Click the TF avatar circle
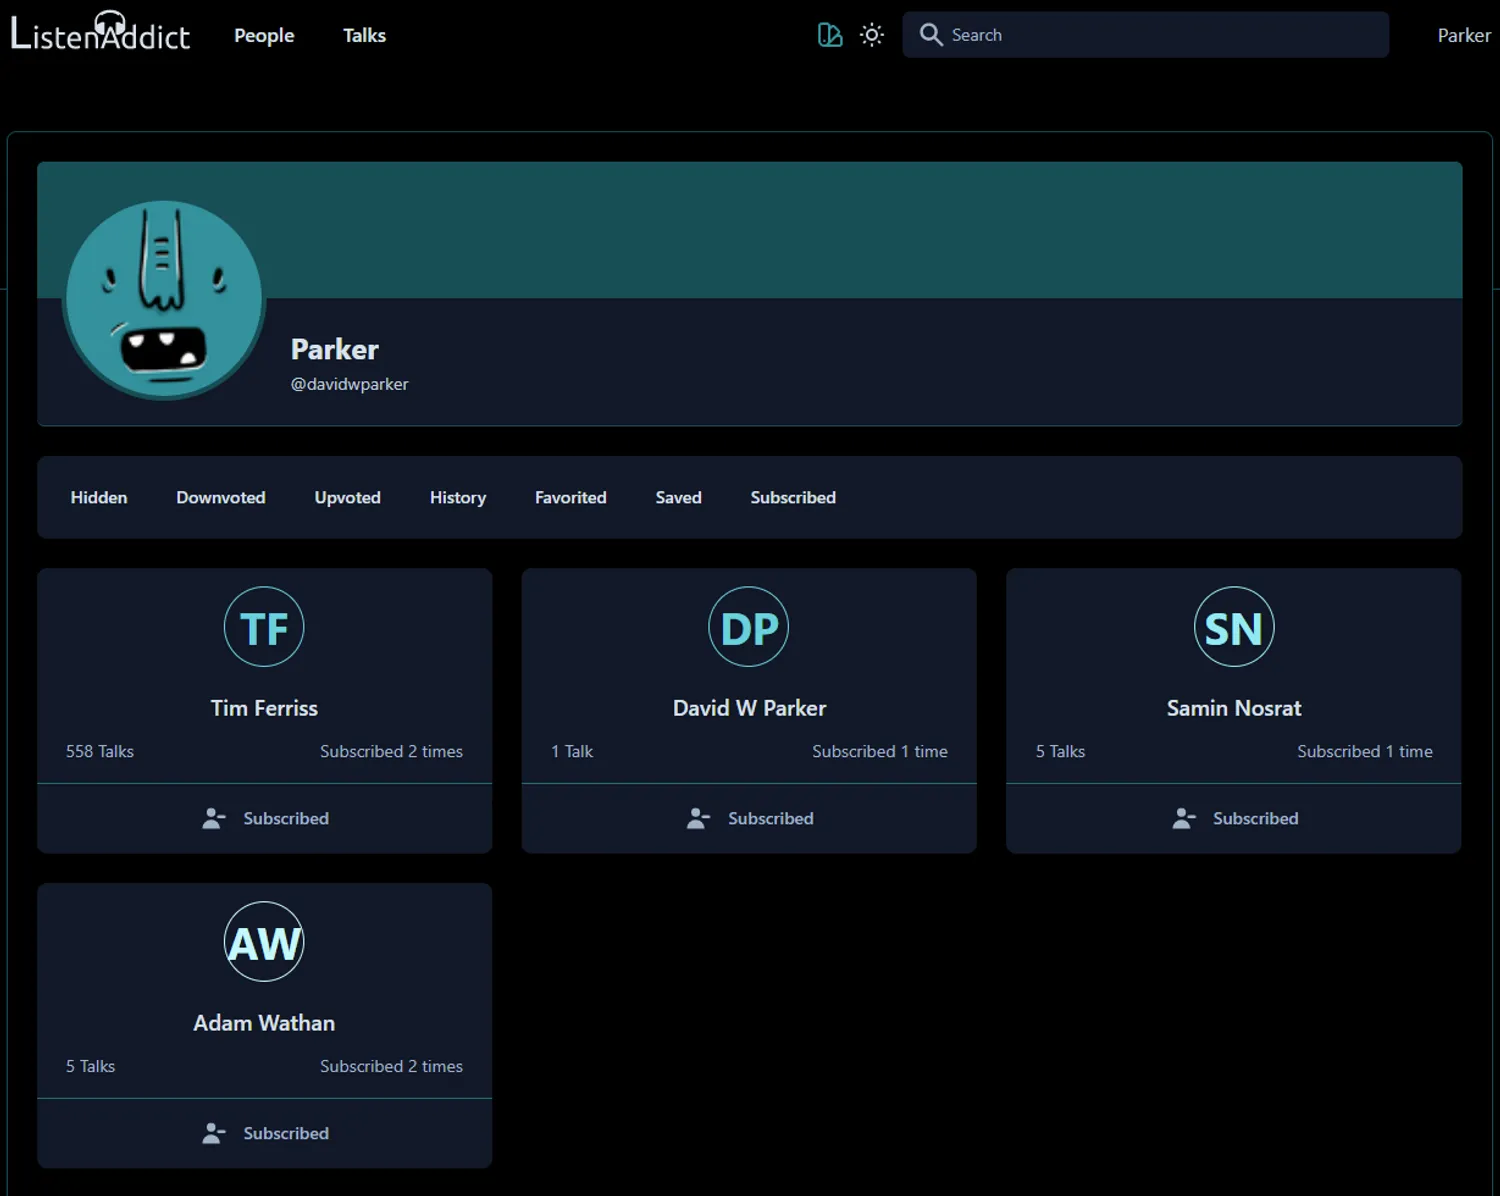The height and width of the screenshot is (1196, 1500). coord(264,627)
